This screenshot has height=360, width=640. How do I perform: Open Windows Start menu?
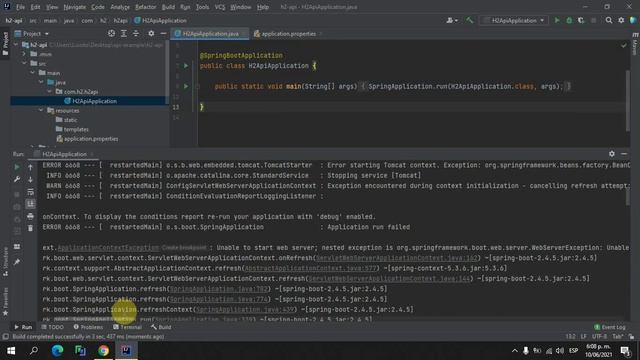(x=11, y=351)
